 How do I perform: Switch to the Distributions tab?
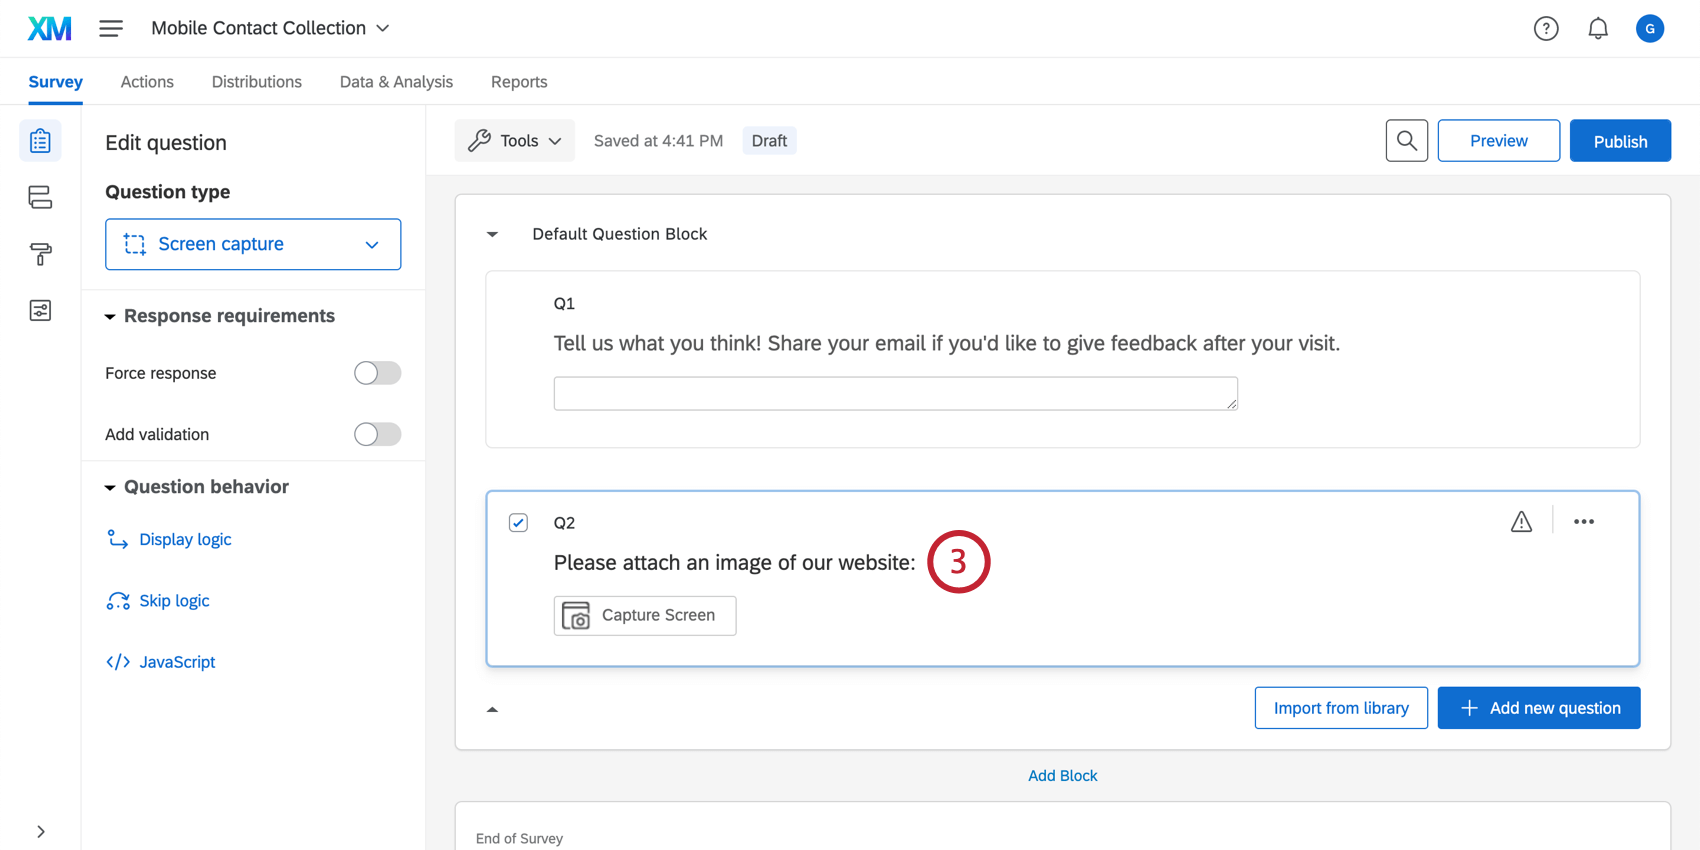coord(256,82)
